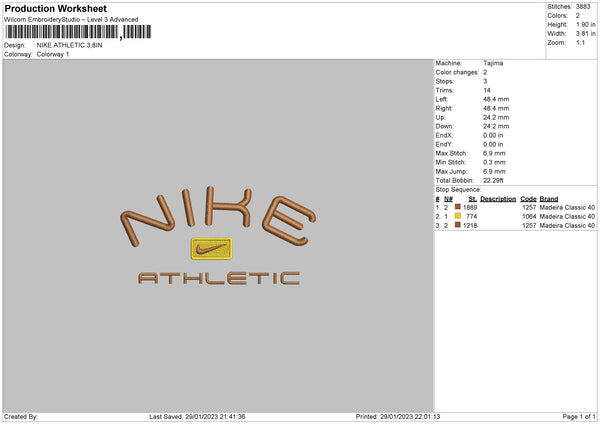Click the Left value 48.4 mm

tap(496, 99)
